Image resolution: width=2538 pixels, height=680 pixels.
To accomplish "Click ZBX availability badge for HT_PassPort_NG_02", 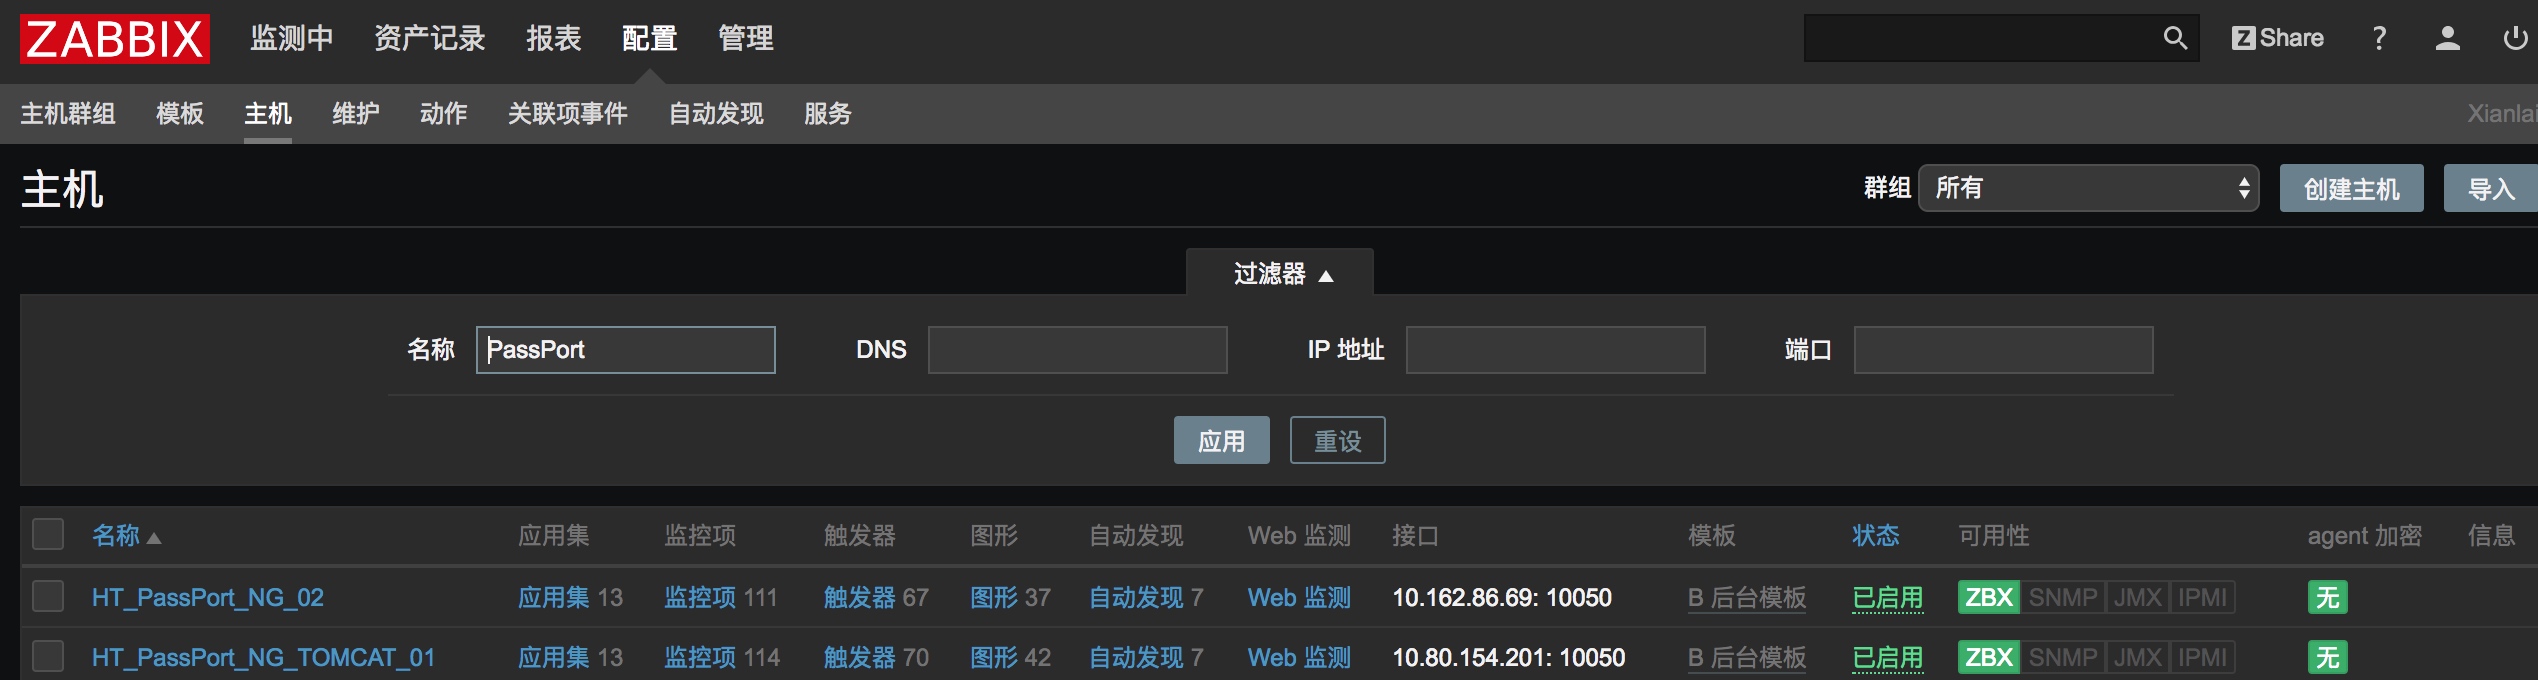I will (1988, 598).
